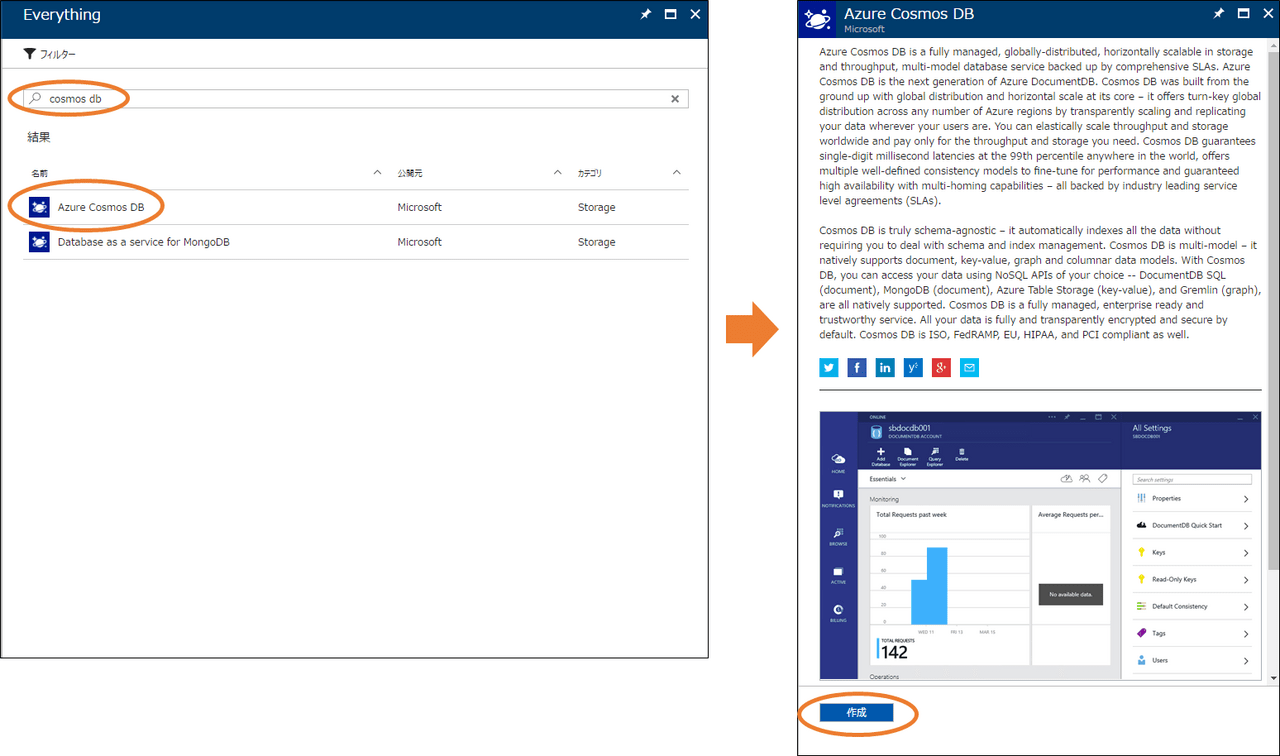Share Azure Cosmos DB on Twitter
This screenshot has width=1280, height=756.
click(829, 368)
